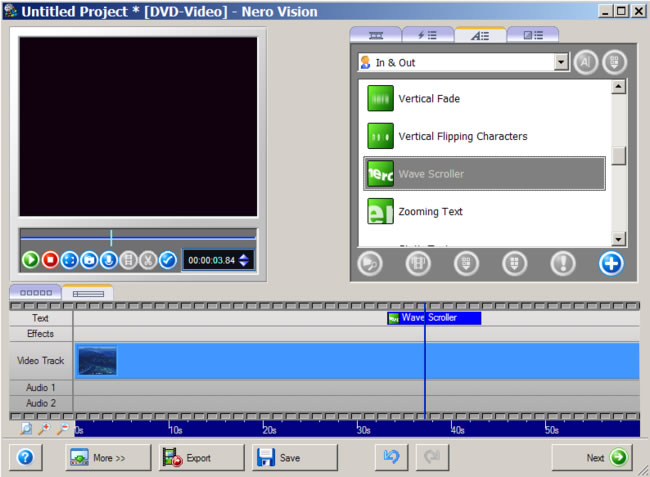Open the video effects tab
The height and width of the screenshot is (477, 650).
tap(427, 35)
